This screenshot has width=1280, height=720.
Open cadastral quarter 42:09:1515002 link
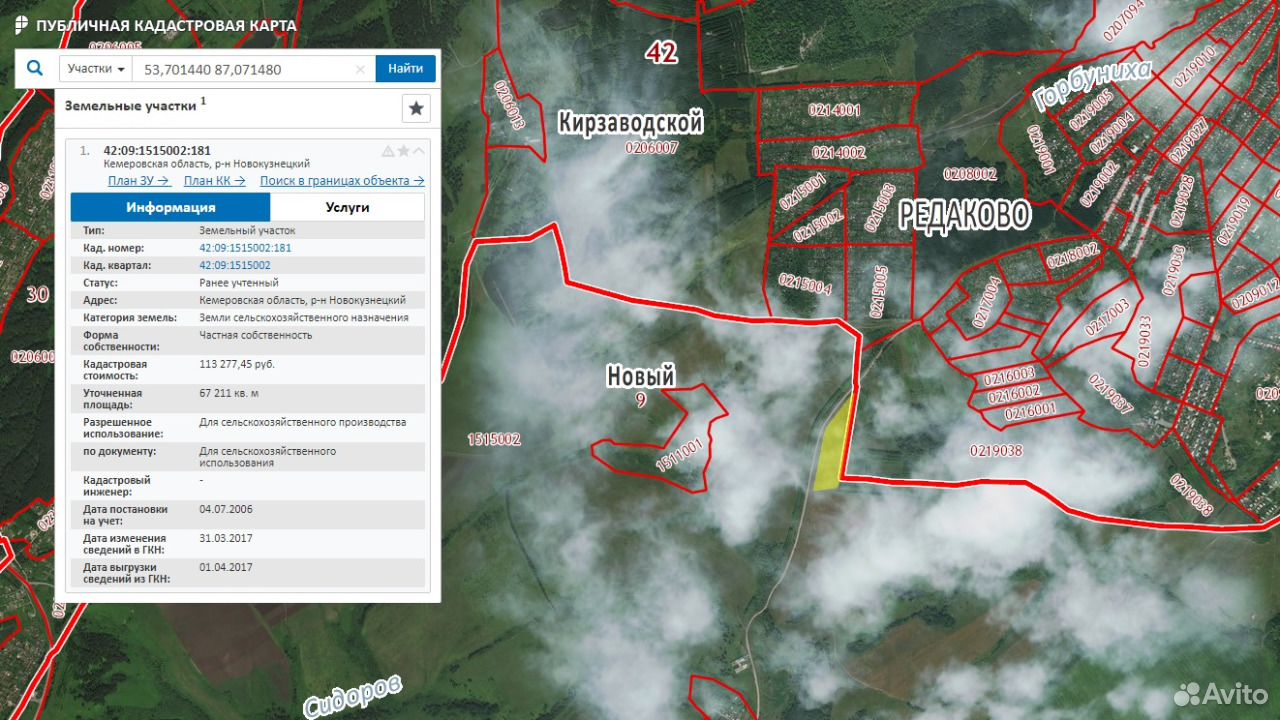pos(235,265)
